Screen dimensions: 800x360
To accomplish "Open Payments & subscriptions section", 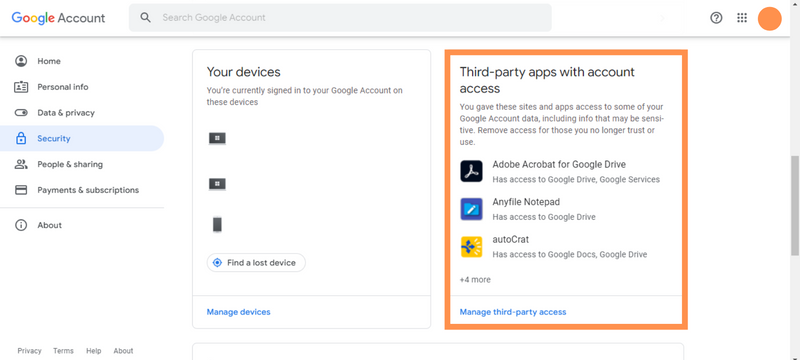I will point(82,190).
